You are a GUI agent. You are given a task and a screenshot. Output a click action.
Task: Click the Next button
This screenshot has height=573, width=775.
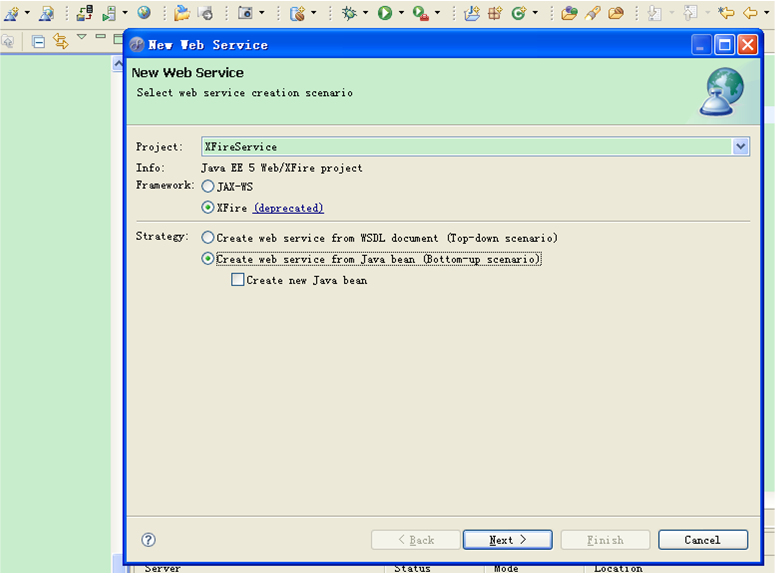[x=508, y=540]
